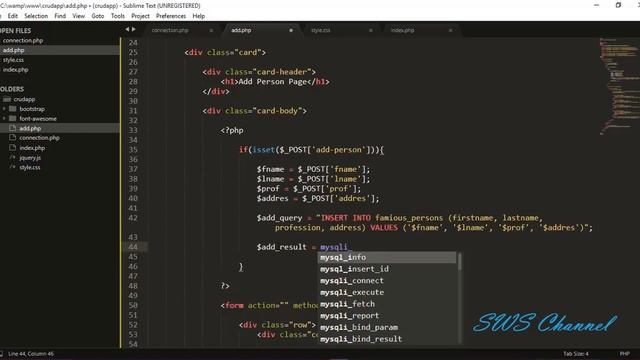Screen dimensions: 640x360
Task: Open jquery.js in Folders tree
Action: point(30,158)
